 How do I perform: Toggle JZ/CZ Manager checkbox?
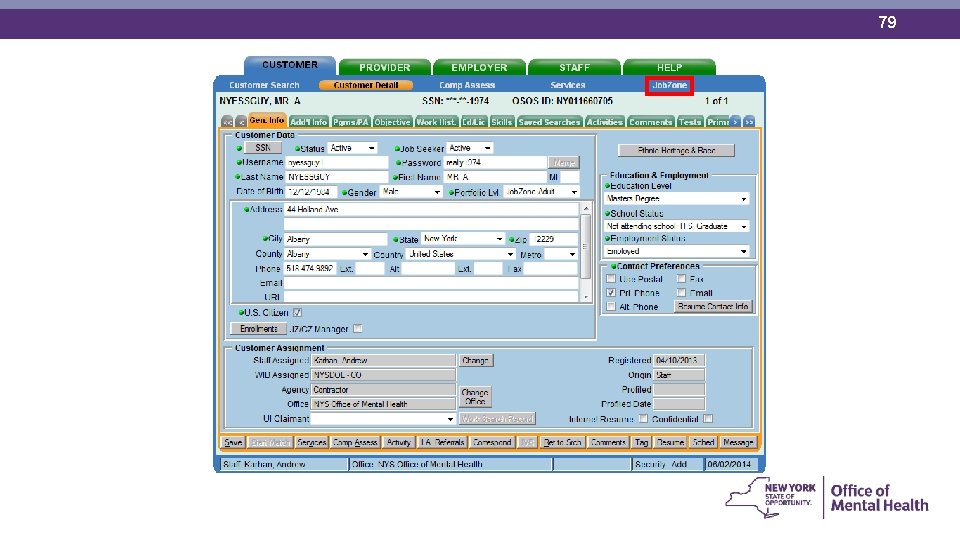[358, 329]
